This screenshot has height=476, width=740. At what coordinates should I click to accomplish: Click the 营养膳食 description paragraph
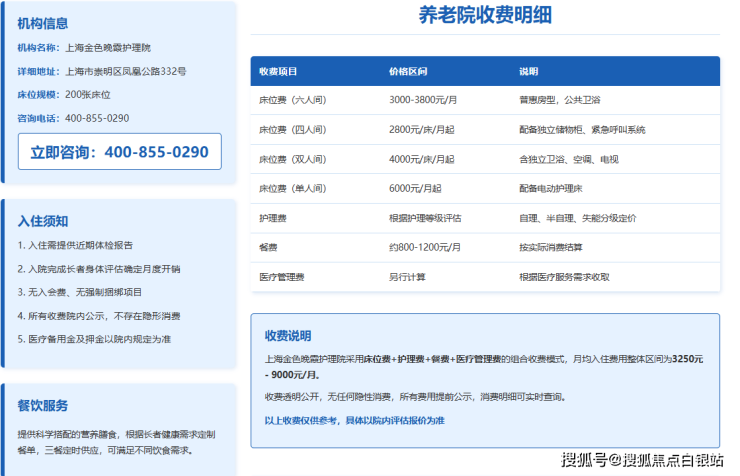pos(116,443)
